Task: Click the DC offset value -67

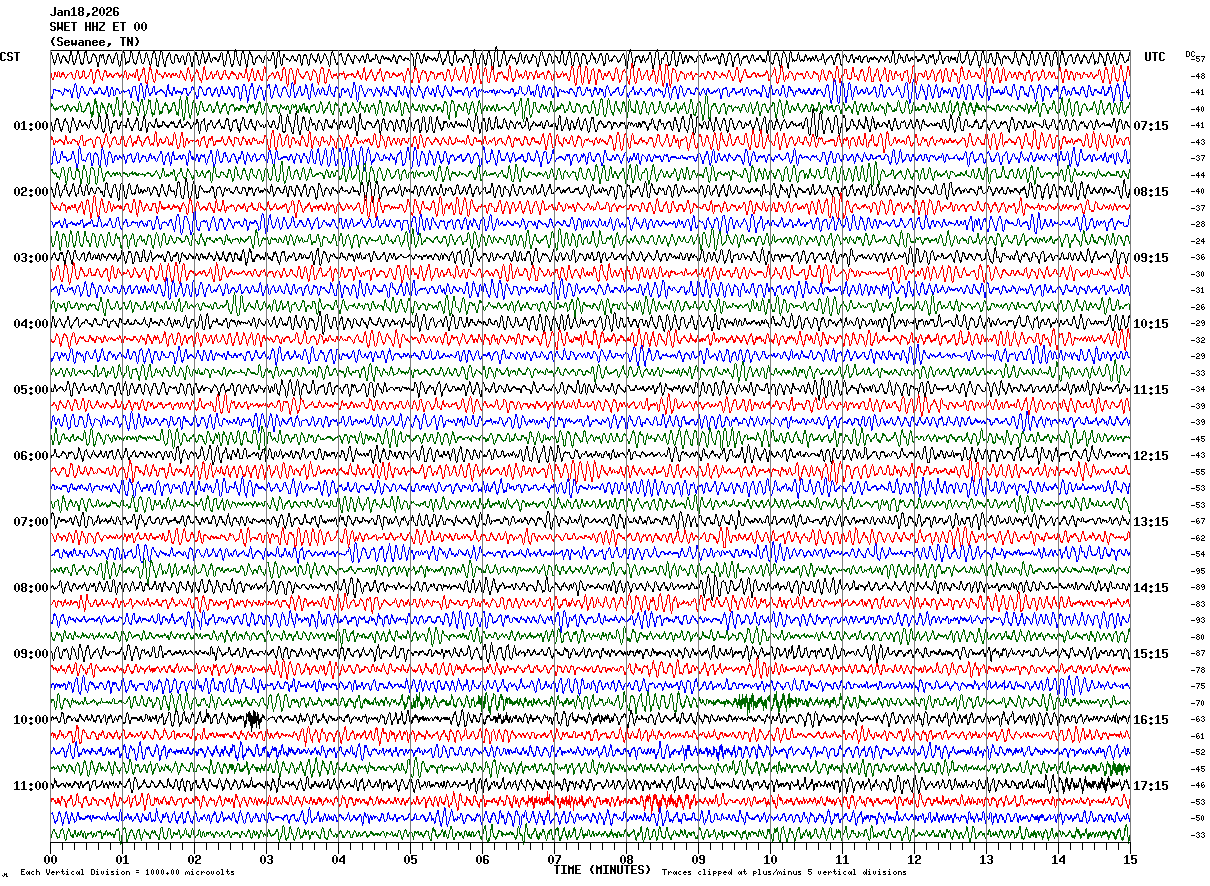Action: (x=1198, y=521)
